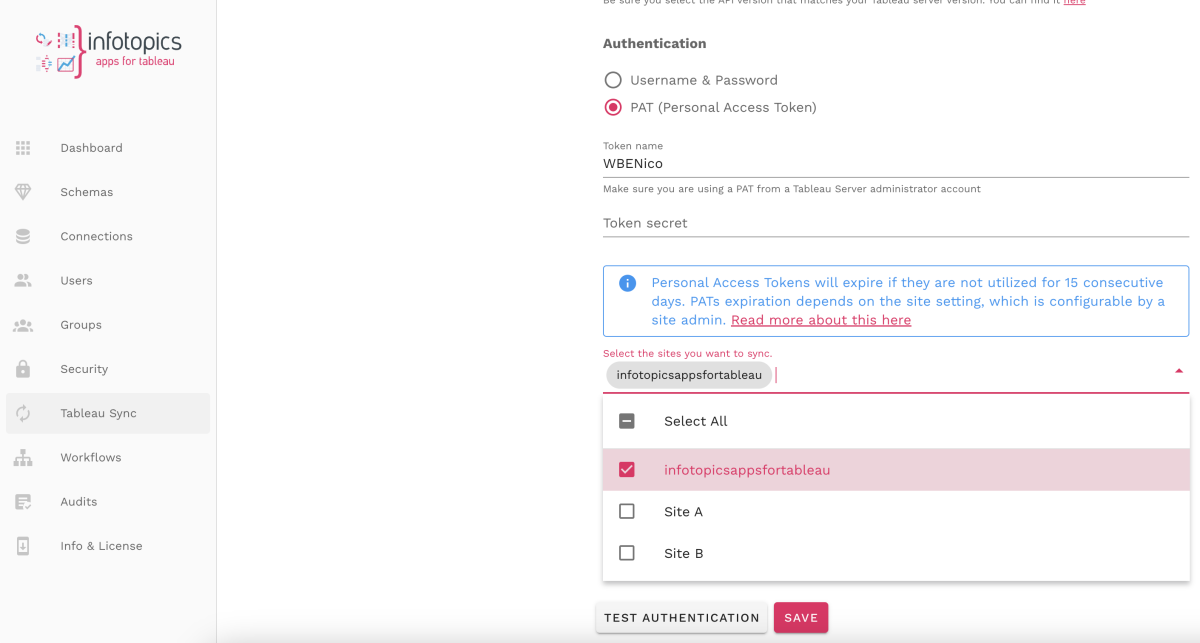
Task: Select the Security lock icon
Action: (x=22, y=368)
